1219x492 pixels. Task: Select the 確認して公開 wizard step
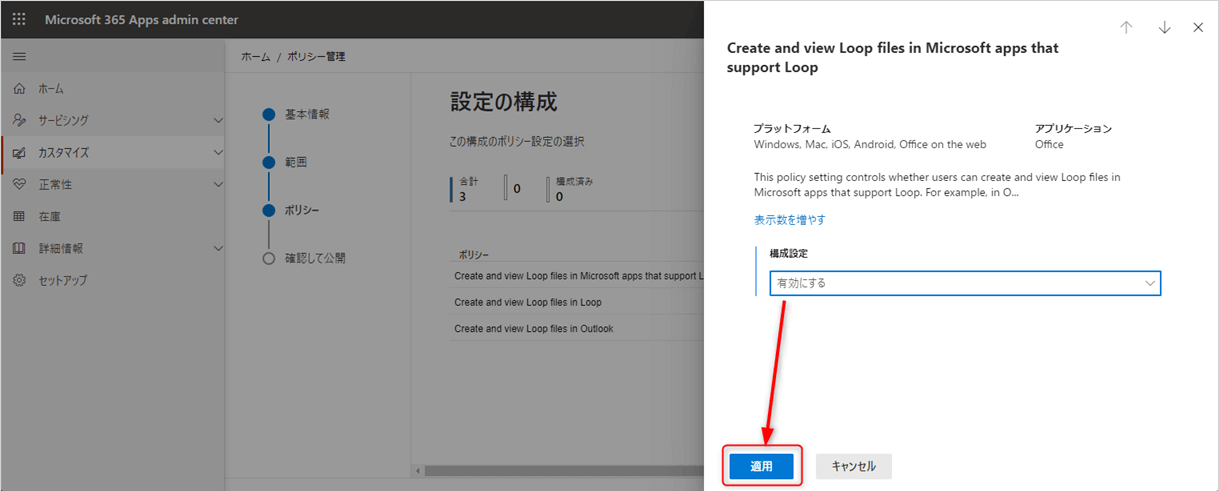(x=315, y=258)
